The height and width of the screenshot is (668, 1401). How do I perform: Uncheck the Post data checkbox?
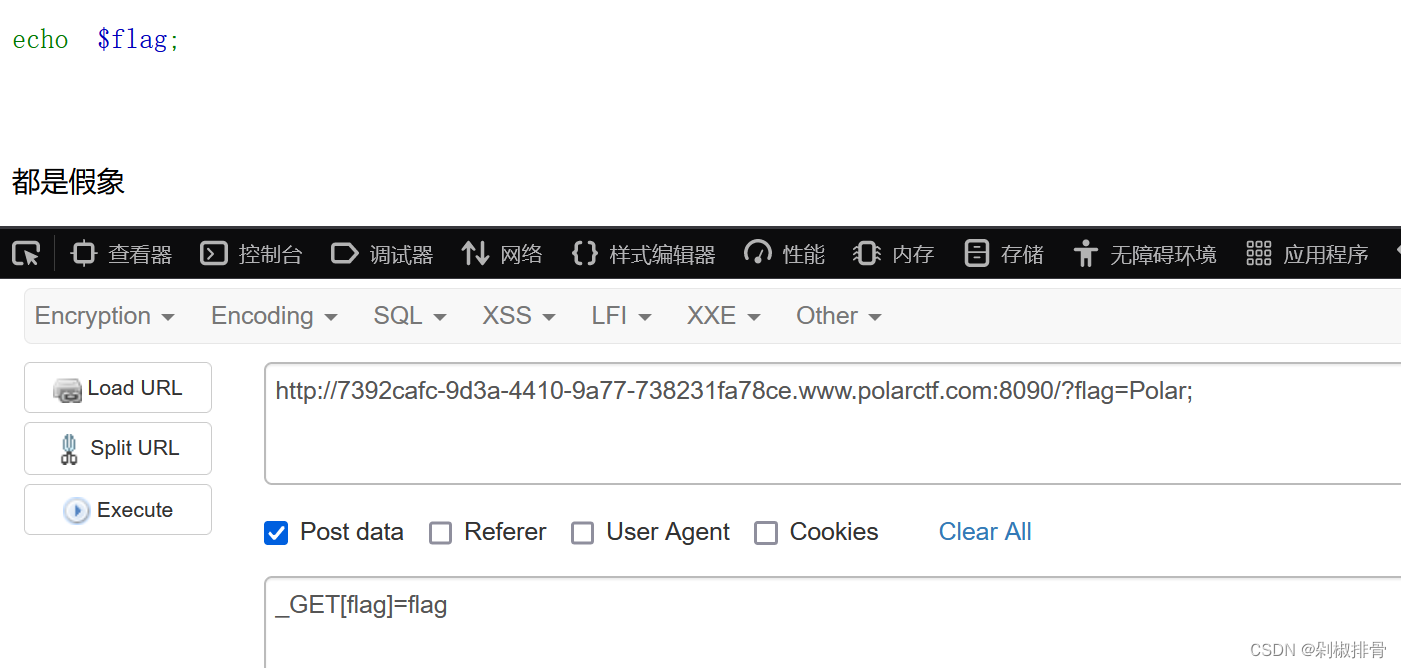coord(276,533)
